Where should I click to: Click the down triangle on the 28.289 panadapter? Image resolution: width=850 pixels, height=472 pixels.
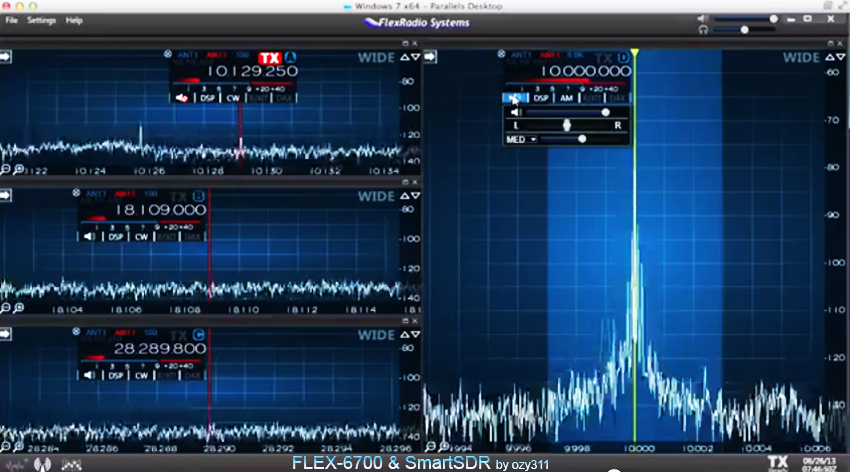click(x=415, y=334)
